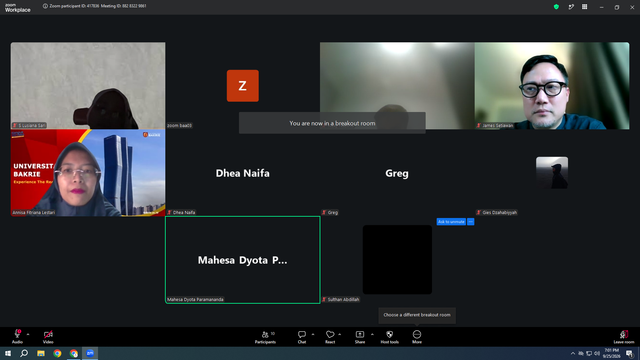This screenshot has height=360, width=640.
Task: Select the Mahesa Dyota highlighted tile
Action: pos(242,260)
